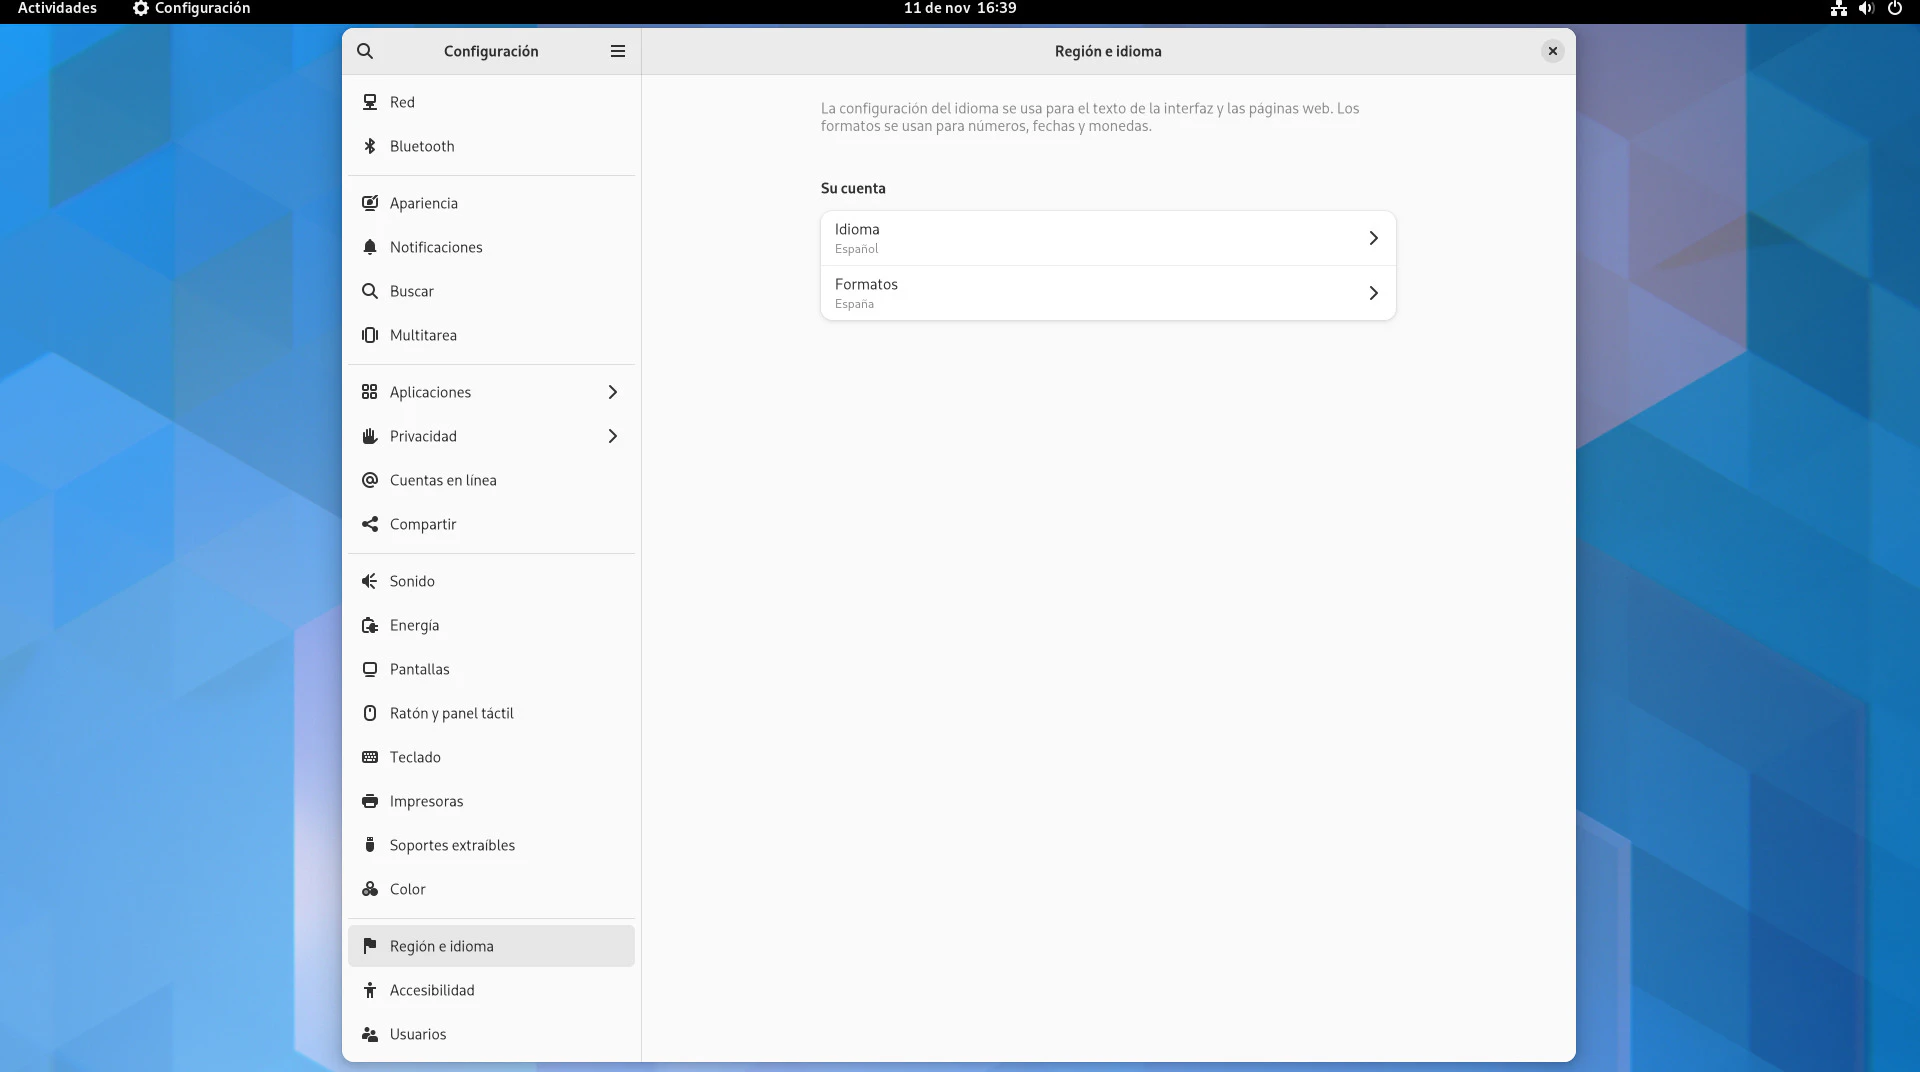
Task: Click the Accesibilidad figure icon
Action: coord(370,990)
